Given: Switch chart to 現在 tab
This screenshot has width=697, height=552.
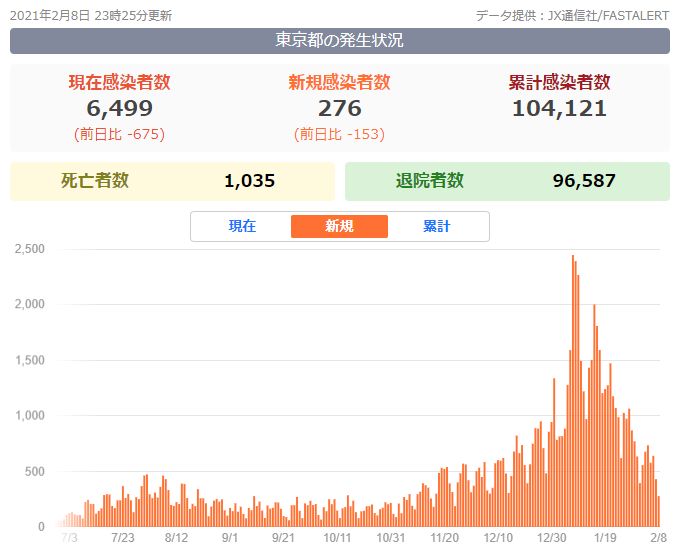Looking at the screenshot, I should pos(242,226).
